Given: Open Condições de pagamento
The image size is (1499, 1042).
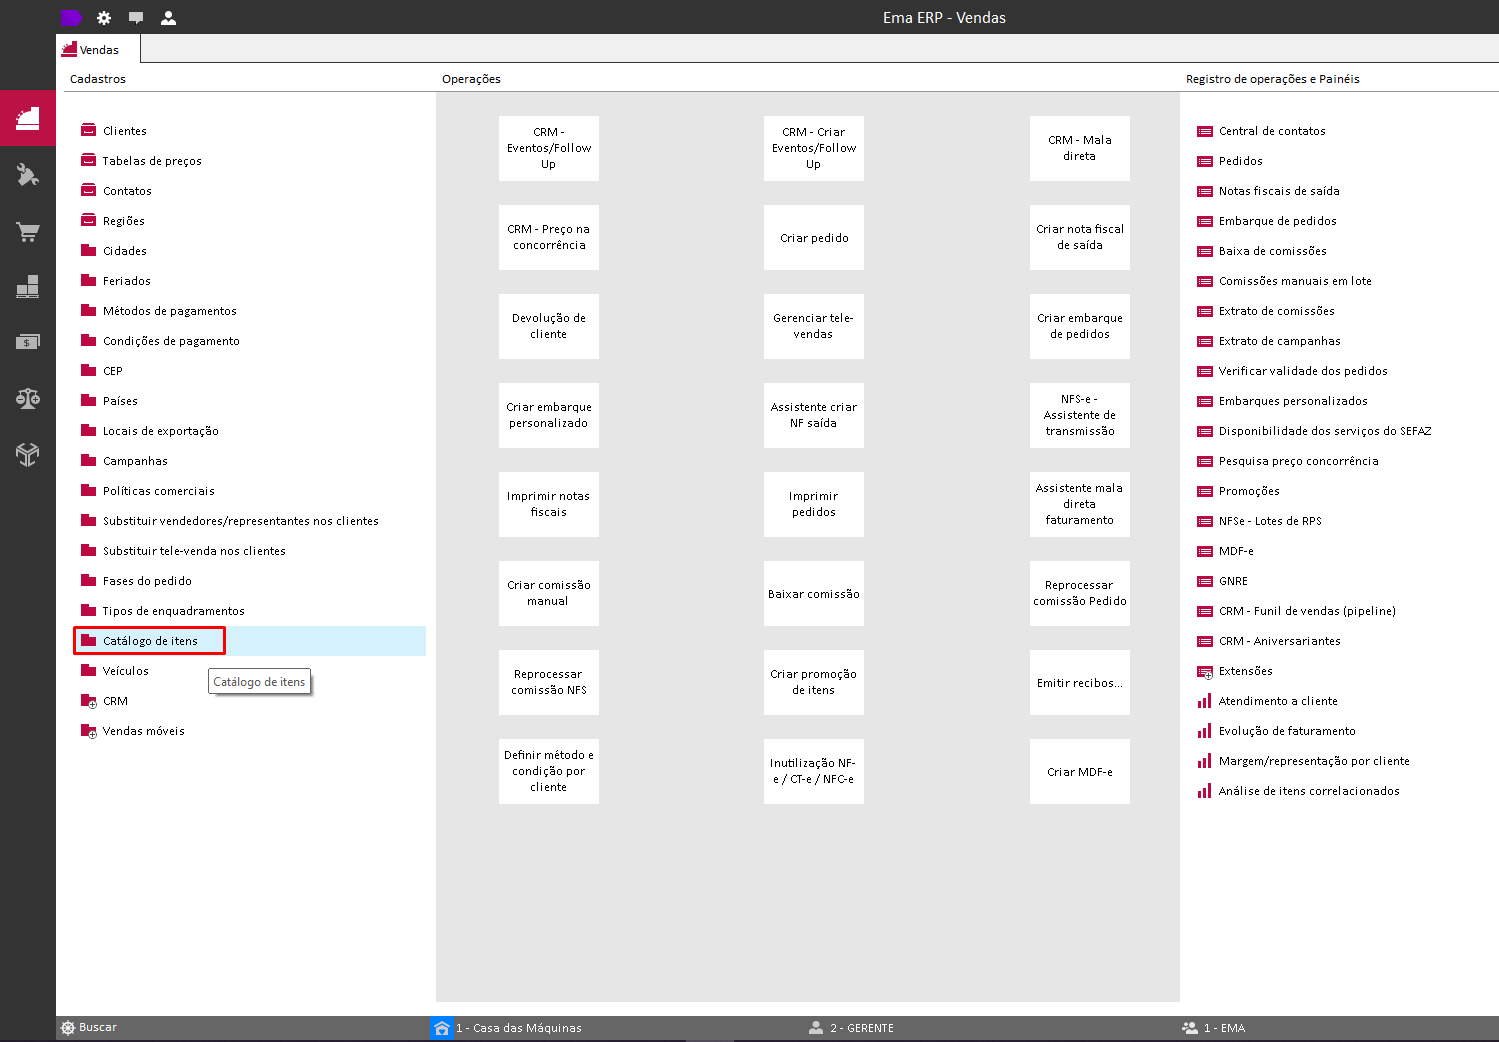Looking at the screenshot, I should coord(171,341).
